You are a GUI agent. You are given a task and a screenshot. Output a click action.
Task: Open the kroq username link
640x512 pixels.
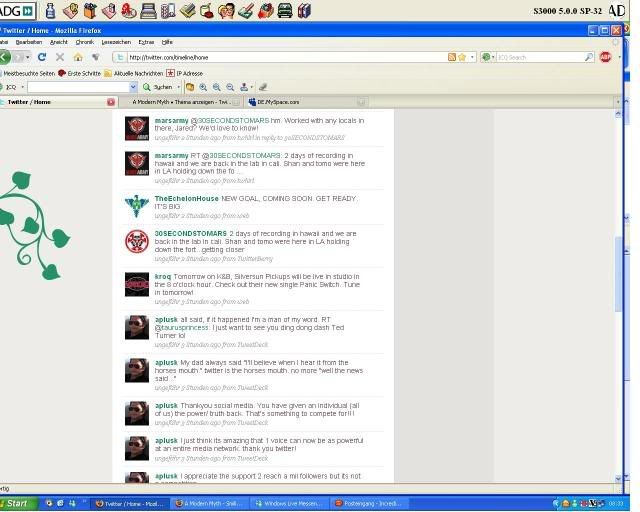click(x=163, y=277)
